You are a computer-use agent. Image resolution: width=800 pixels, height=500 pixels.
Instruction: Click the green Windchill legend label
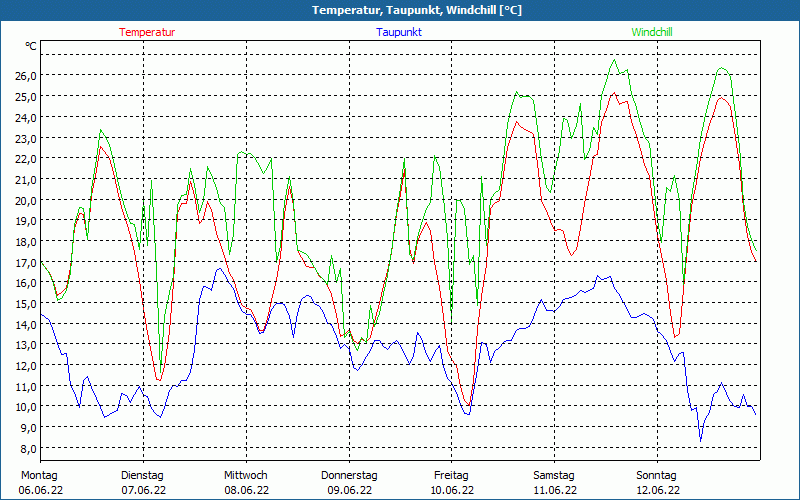pos(652,32)
